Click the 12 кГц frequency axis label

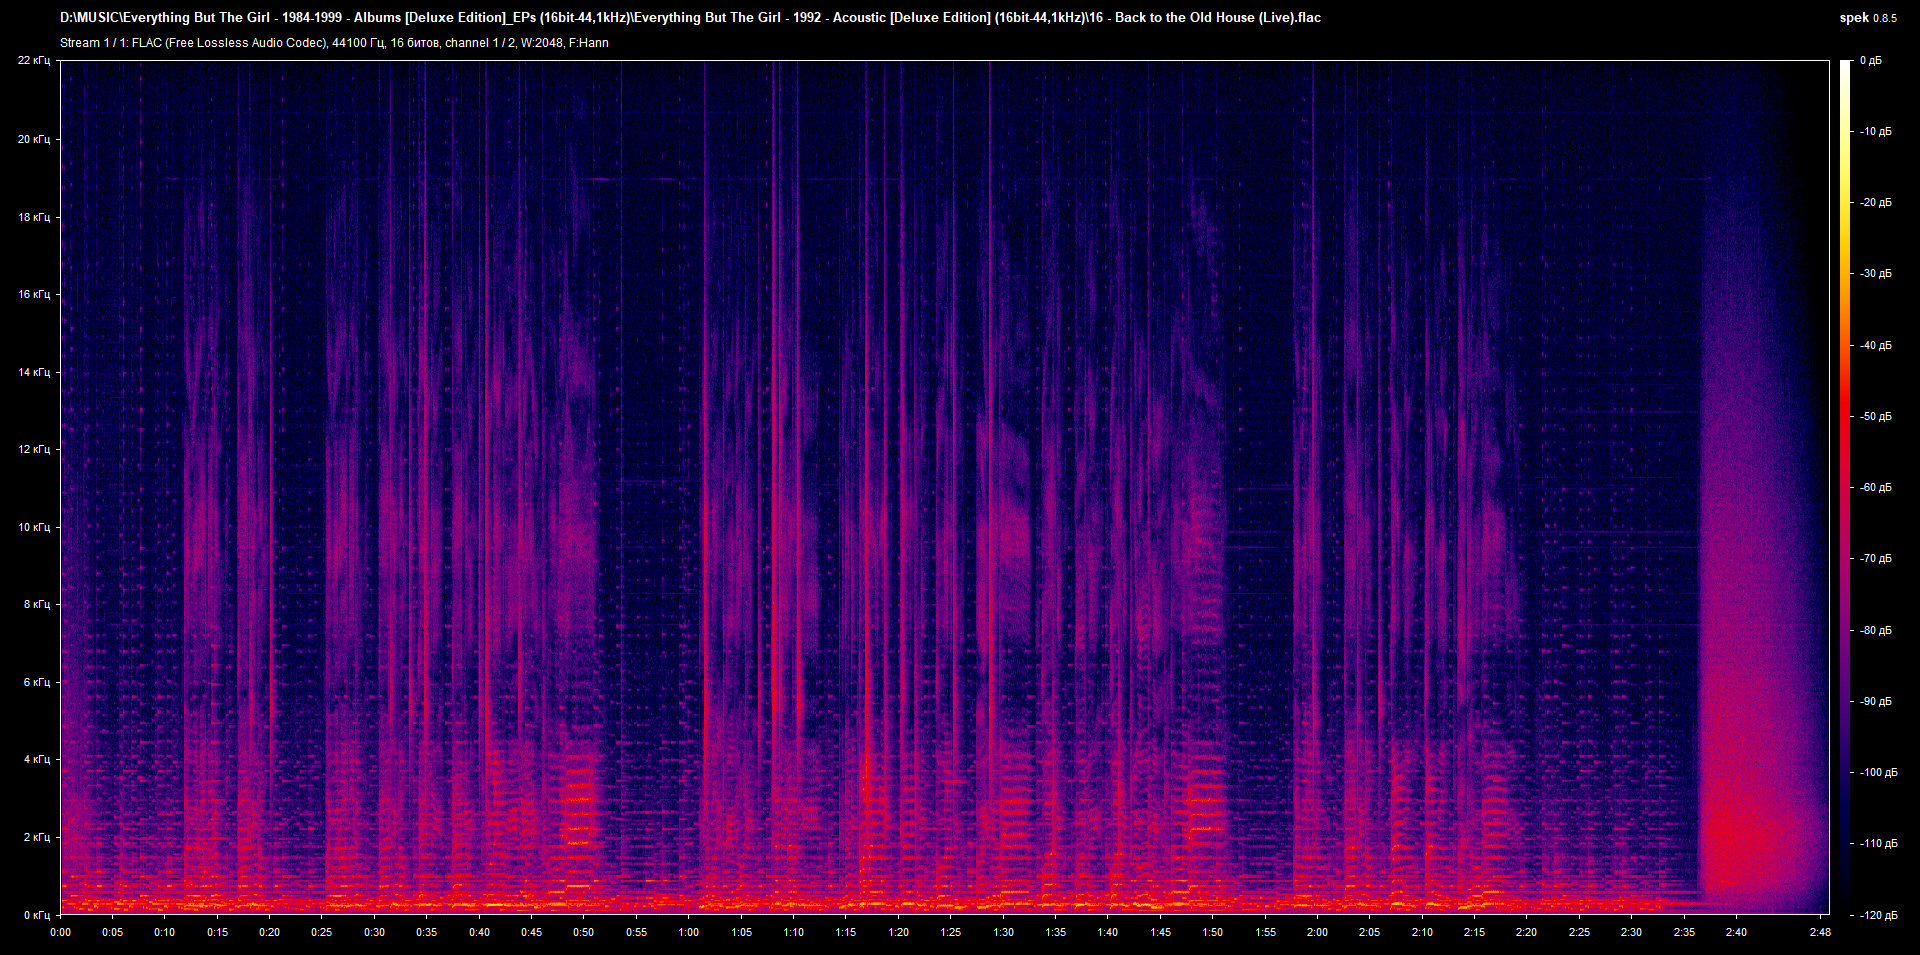tap(34, 449)
